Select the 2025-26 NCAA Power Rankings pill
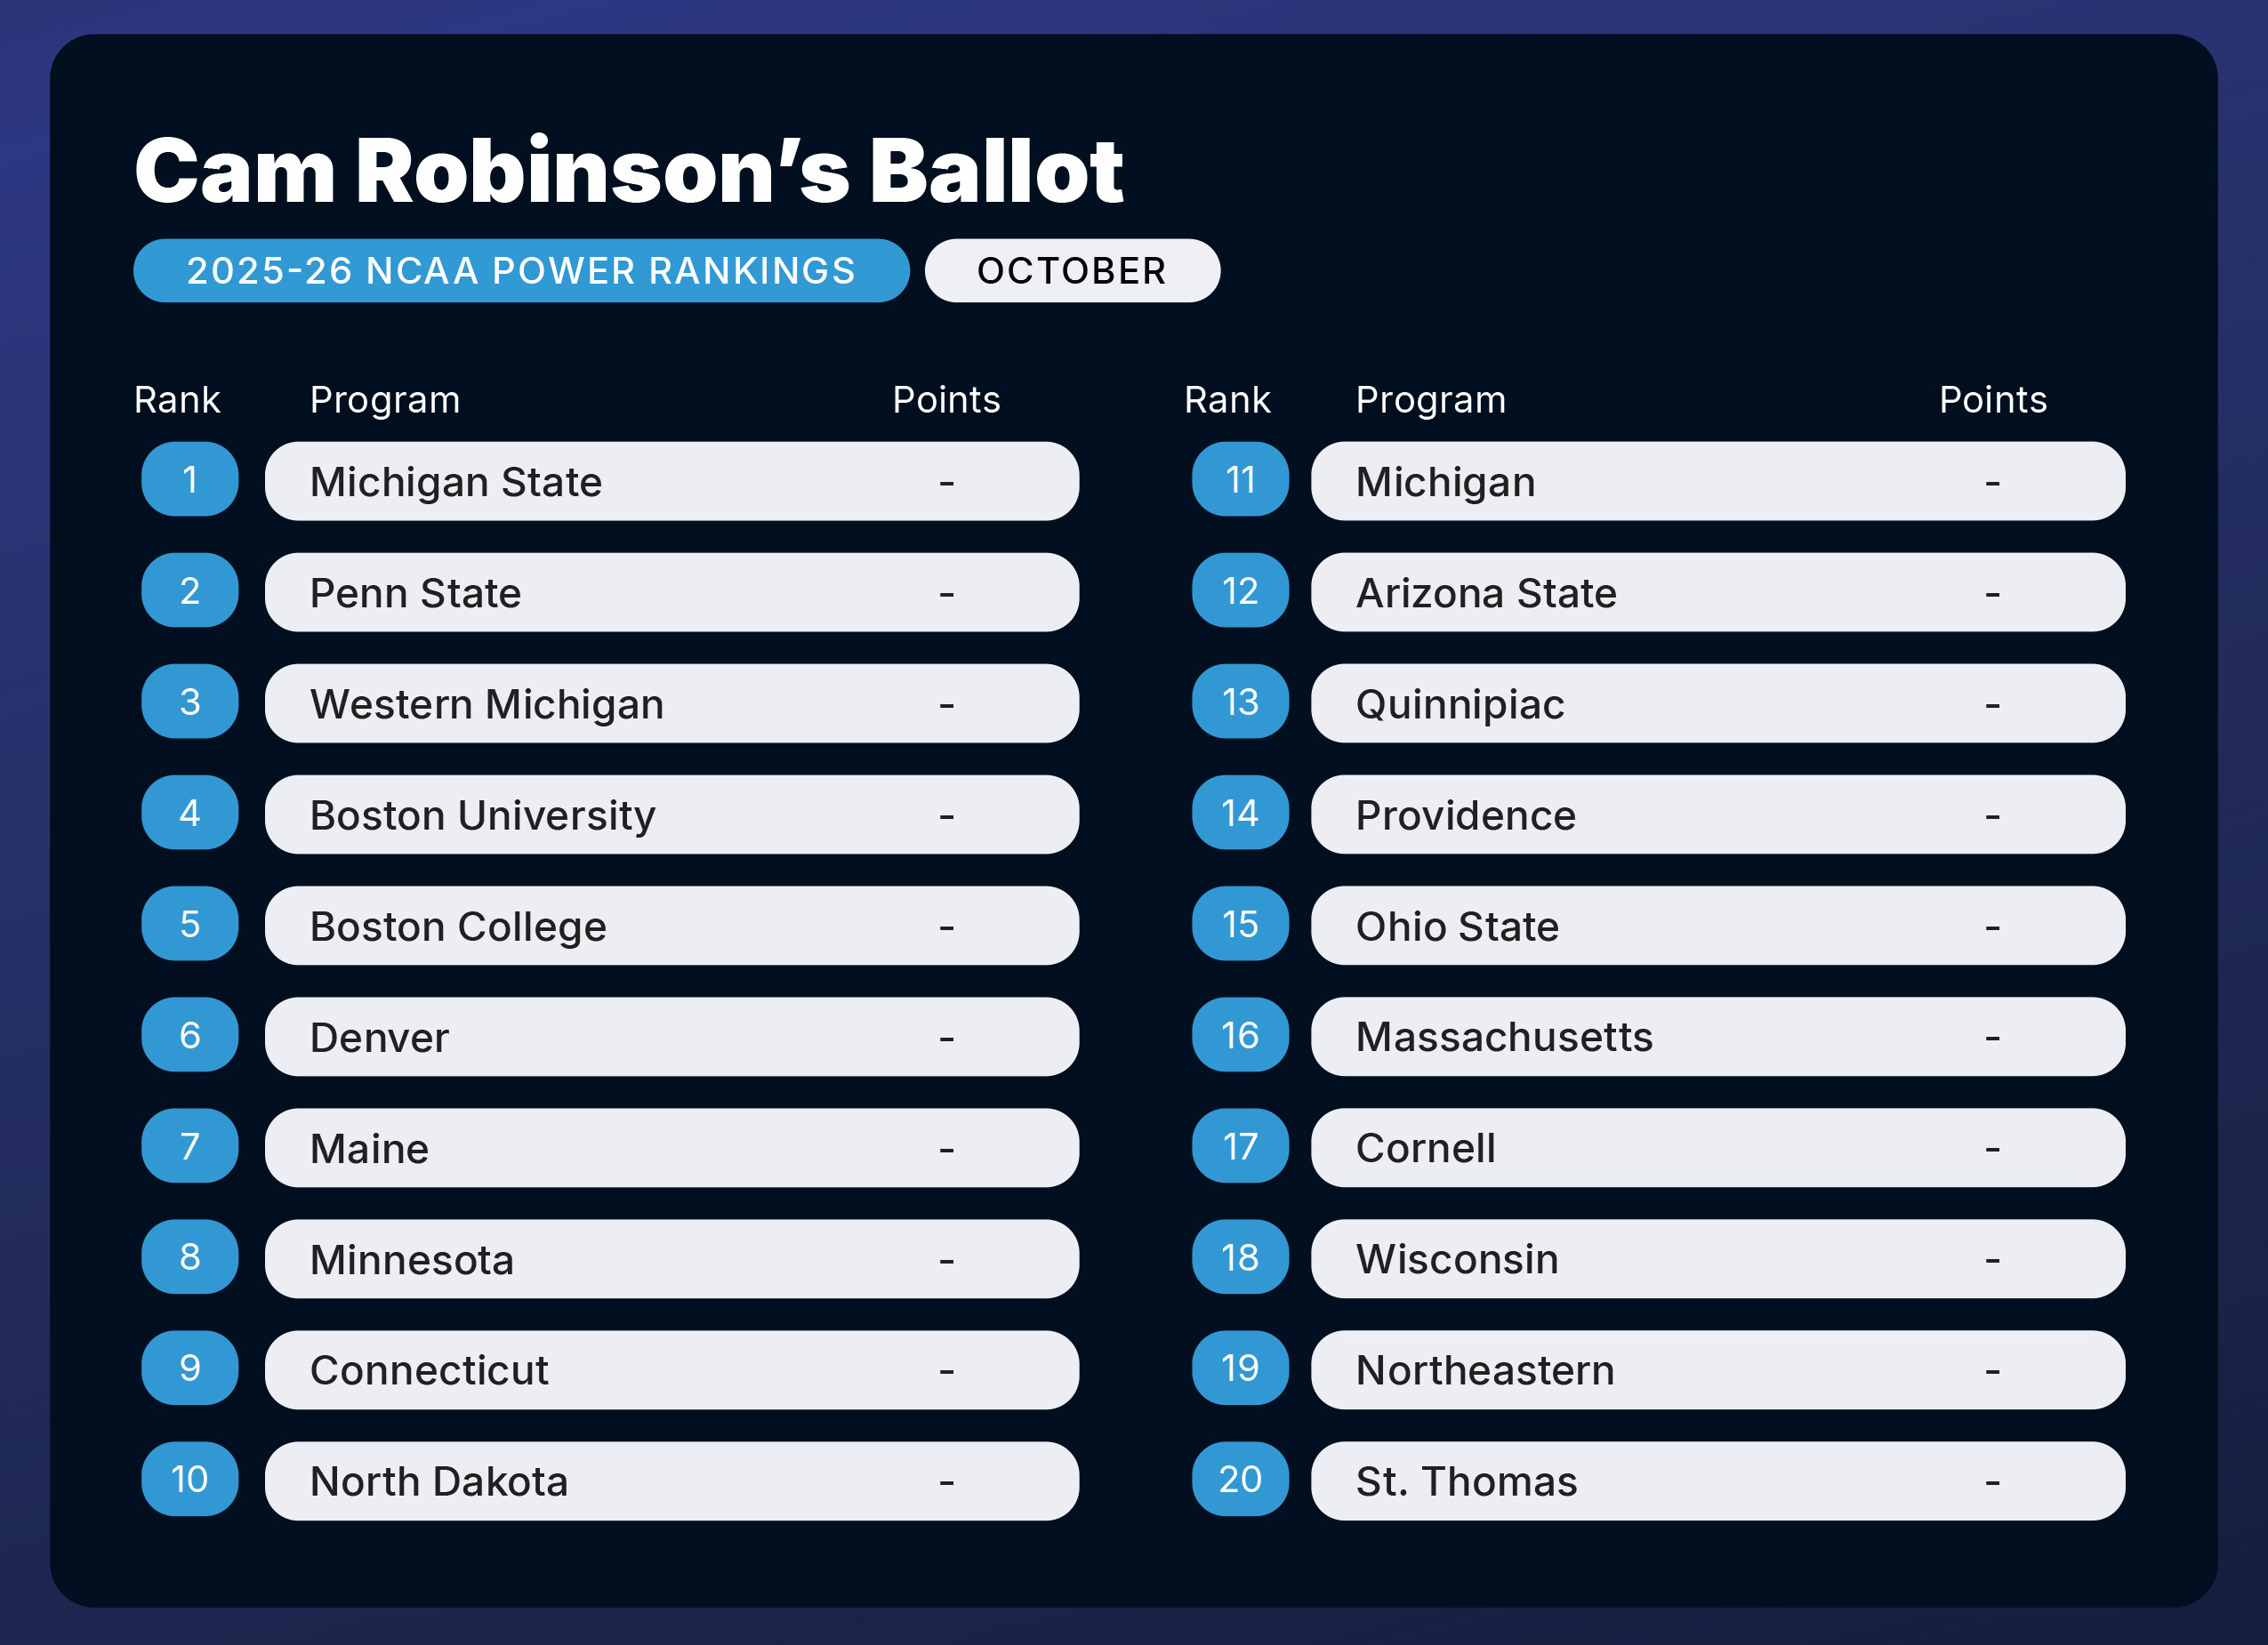The height and width of the screenshot is (1645, 2268). (x=521, y=271)
